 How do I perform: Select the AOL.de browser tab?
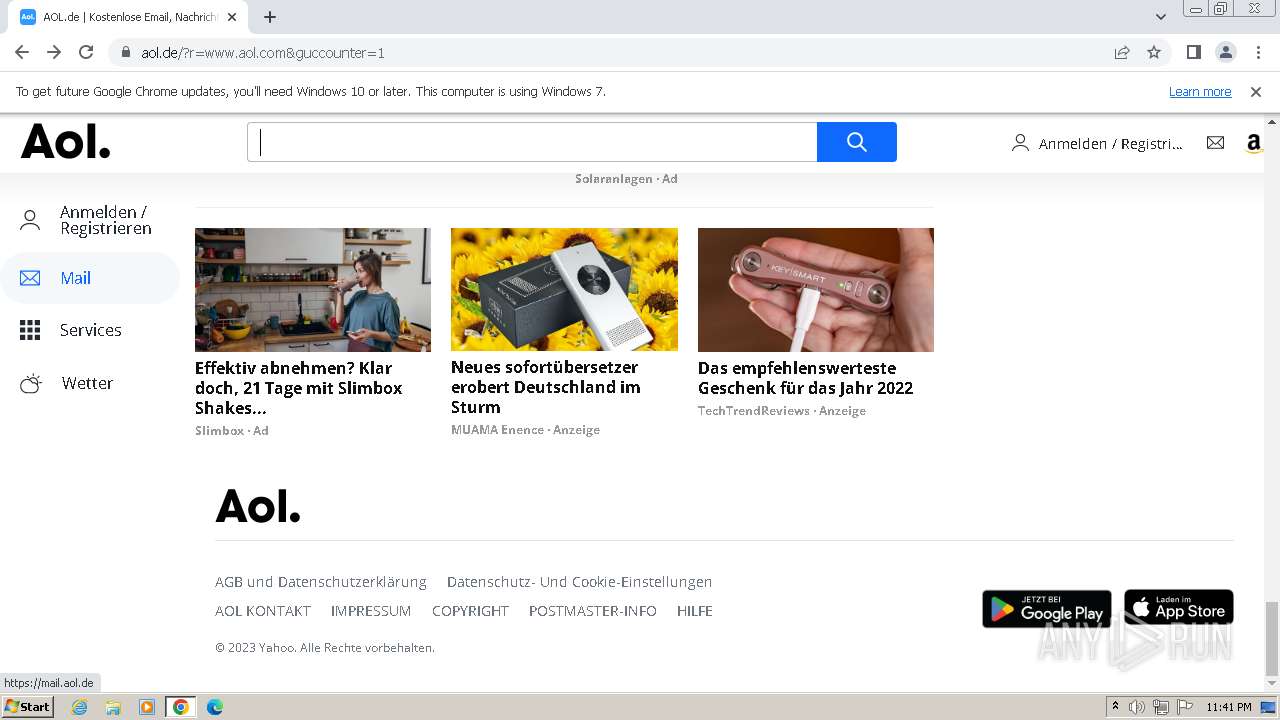[x=130, y=17]
